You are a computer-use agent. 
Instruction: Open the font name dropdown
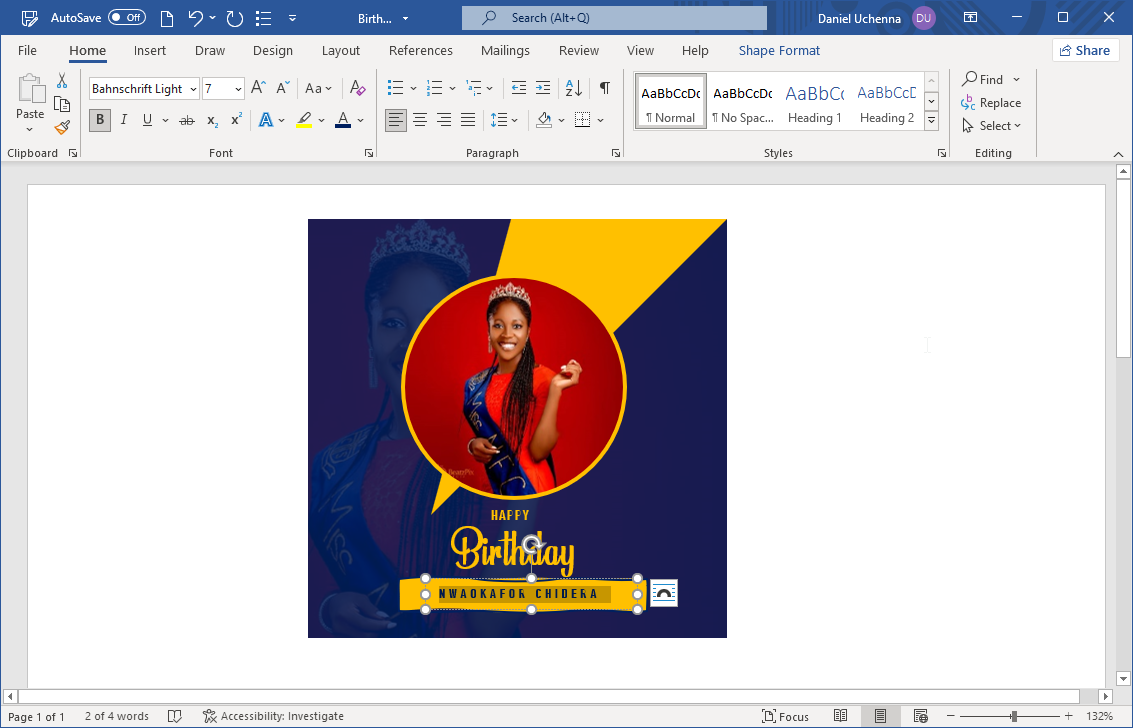tap(191, 89)
